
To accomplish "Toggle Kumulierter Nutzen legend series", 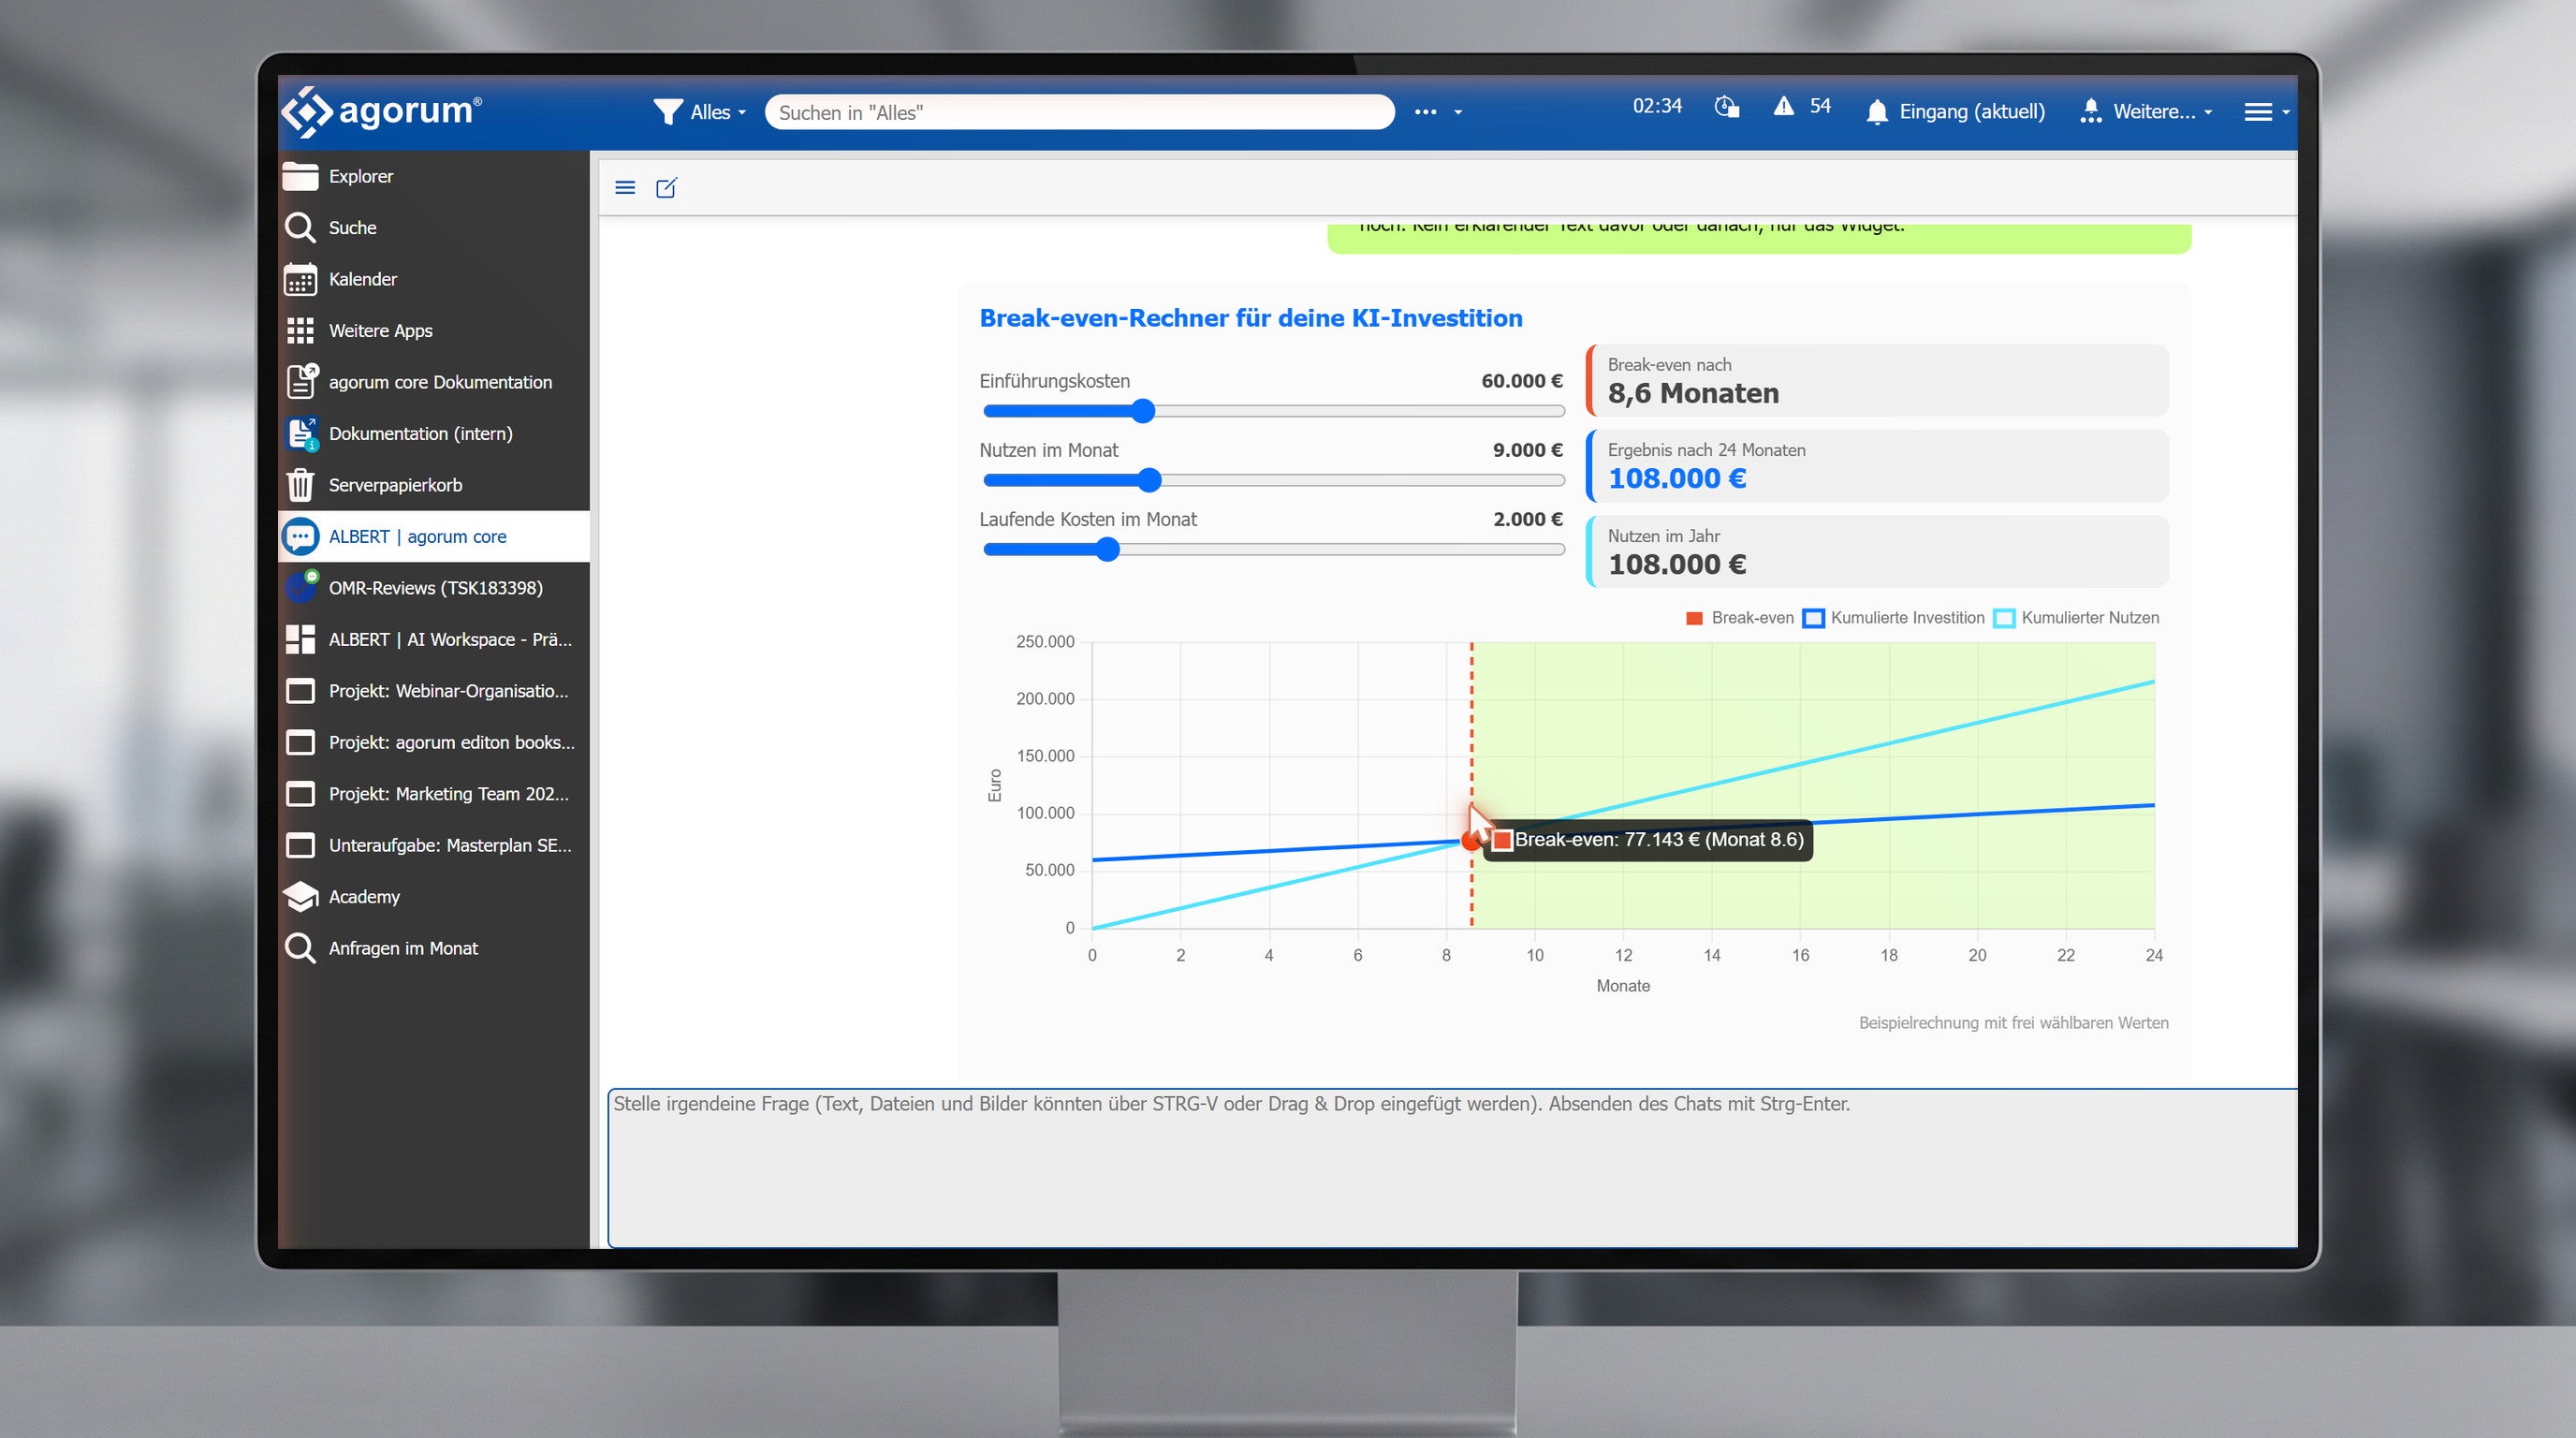I will click(2077, 618).
